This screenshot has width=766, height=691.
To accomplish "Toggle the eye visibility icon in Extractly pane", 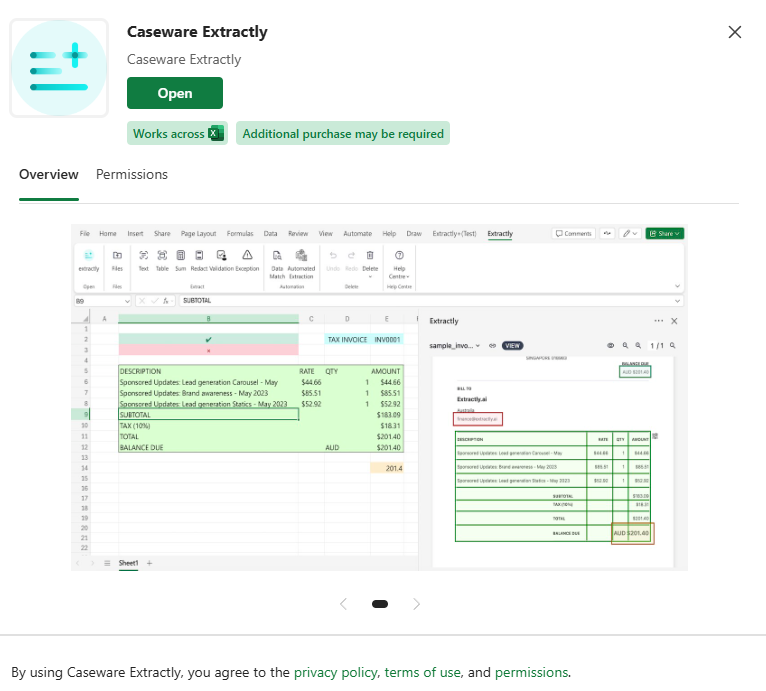I will [611, 345].
